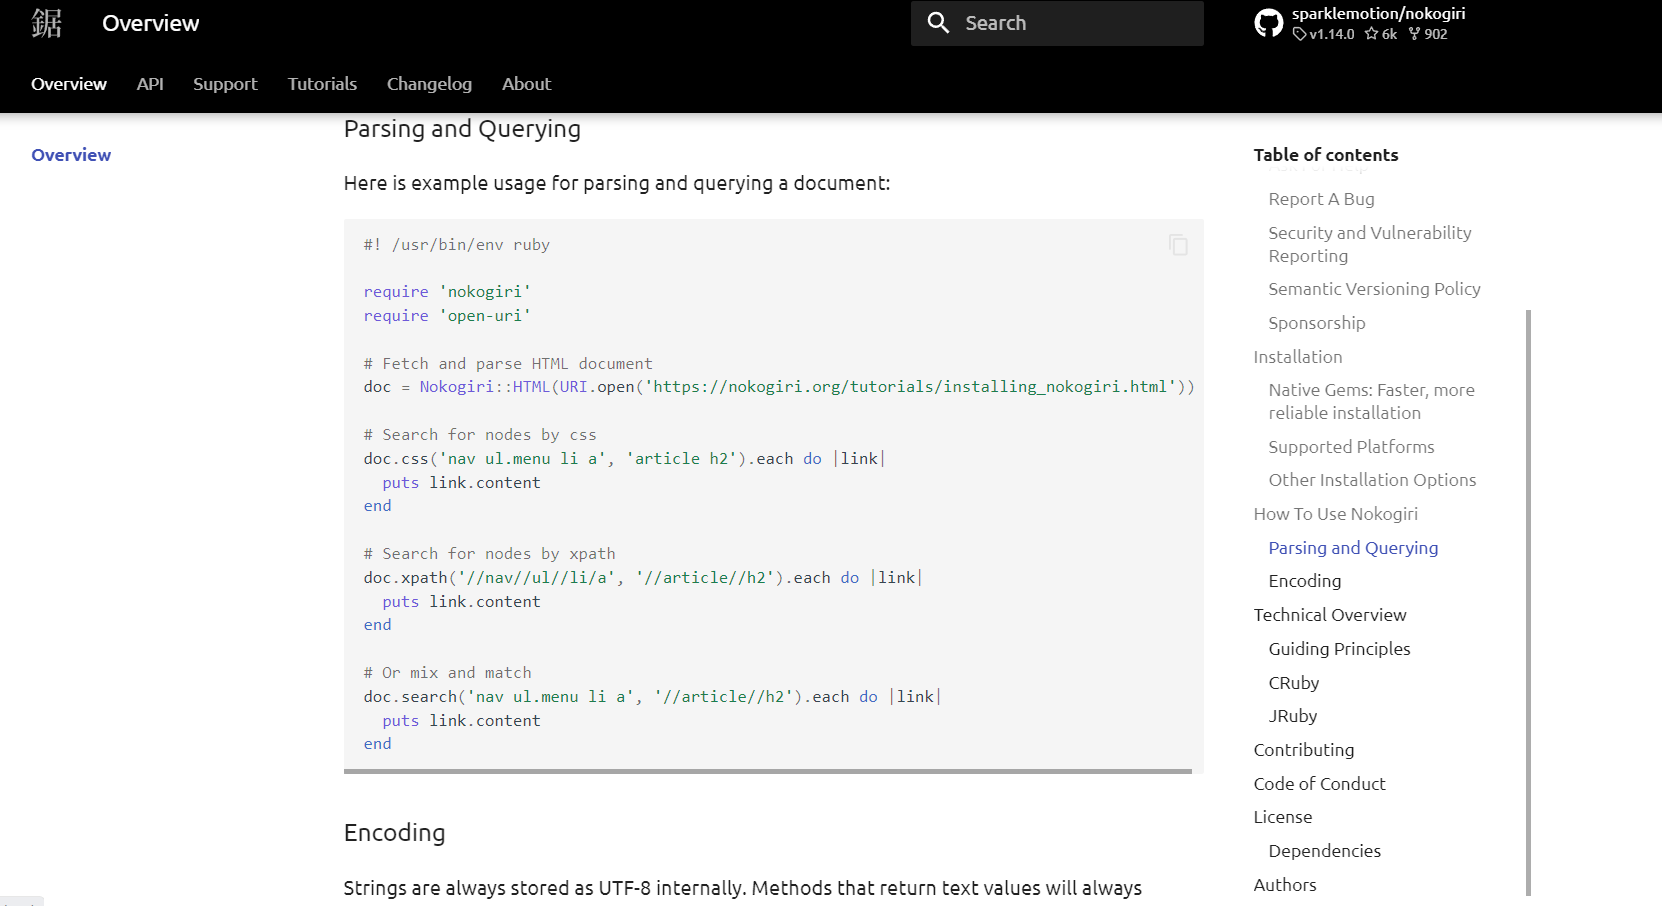This screenshot has width=1662, height=906.
Task: Jump to Contributing section
Action: coord(1304,750)
